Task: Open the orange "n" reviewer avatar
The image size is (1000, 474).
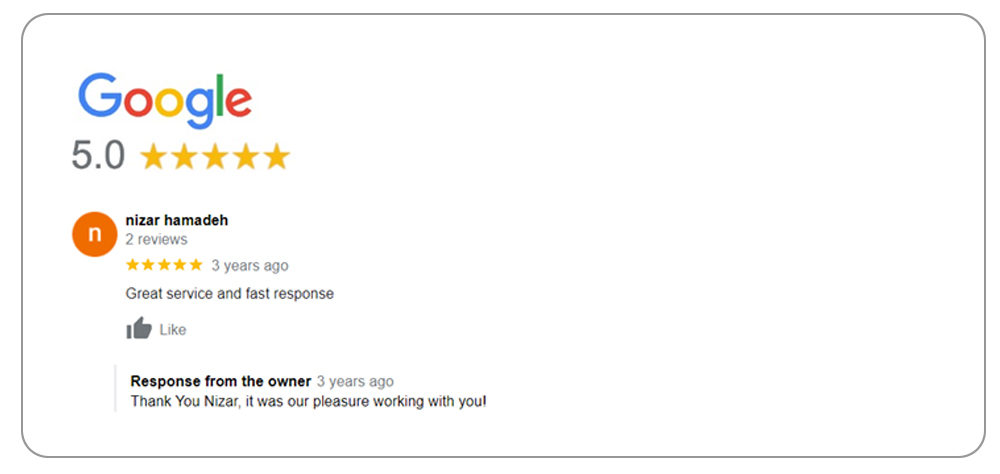Action: (x=94, y=234)
